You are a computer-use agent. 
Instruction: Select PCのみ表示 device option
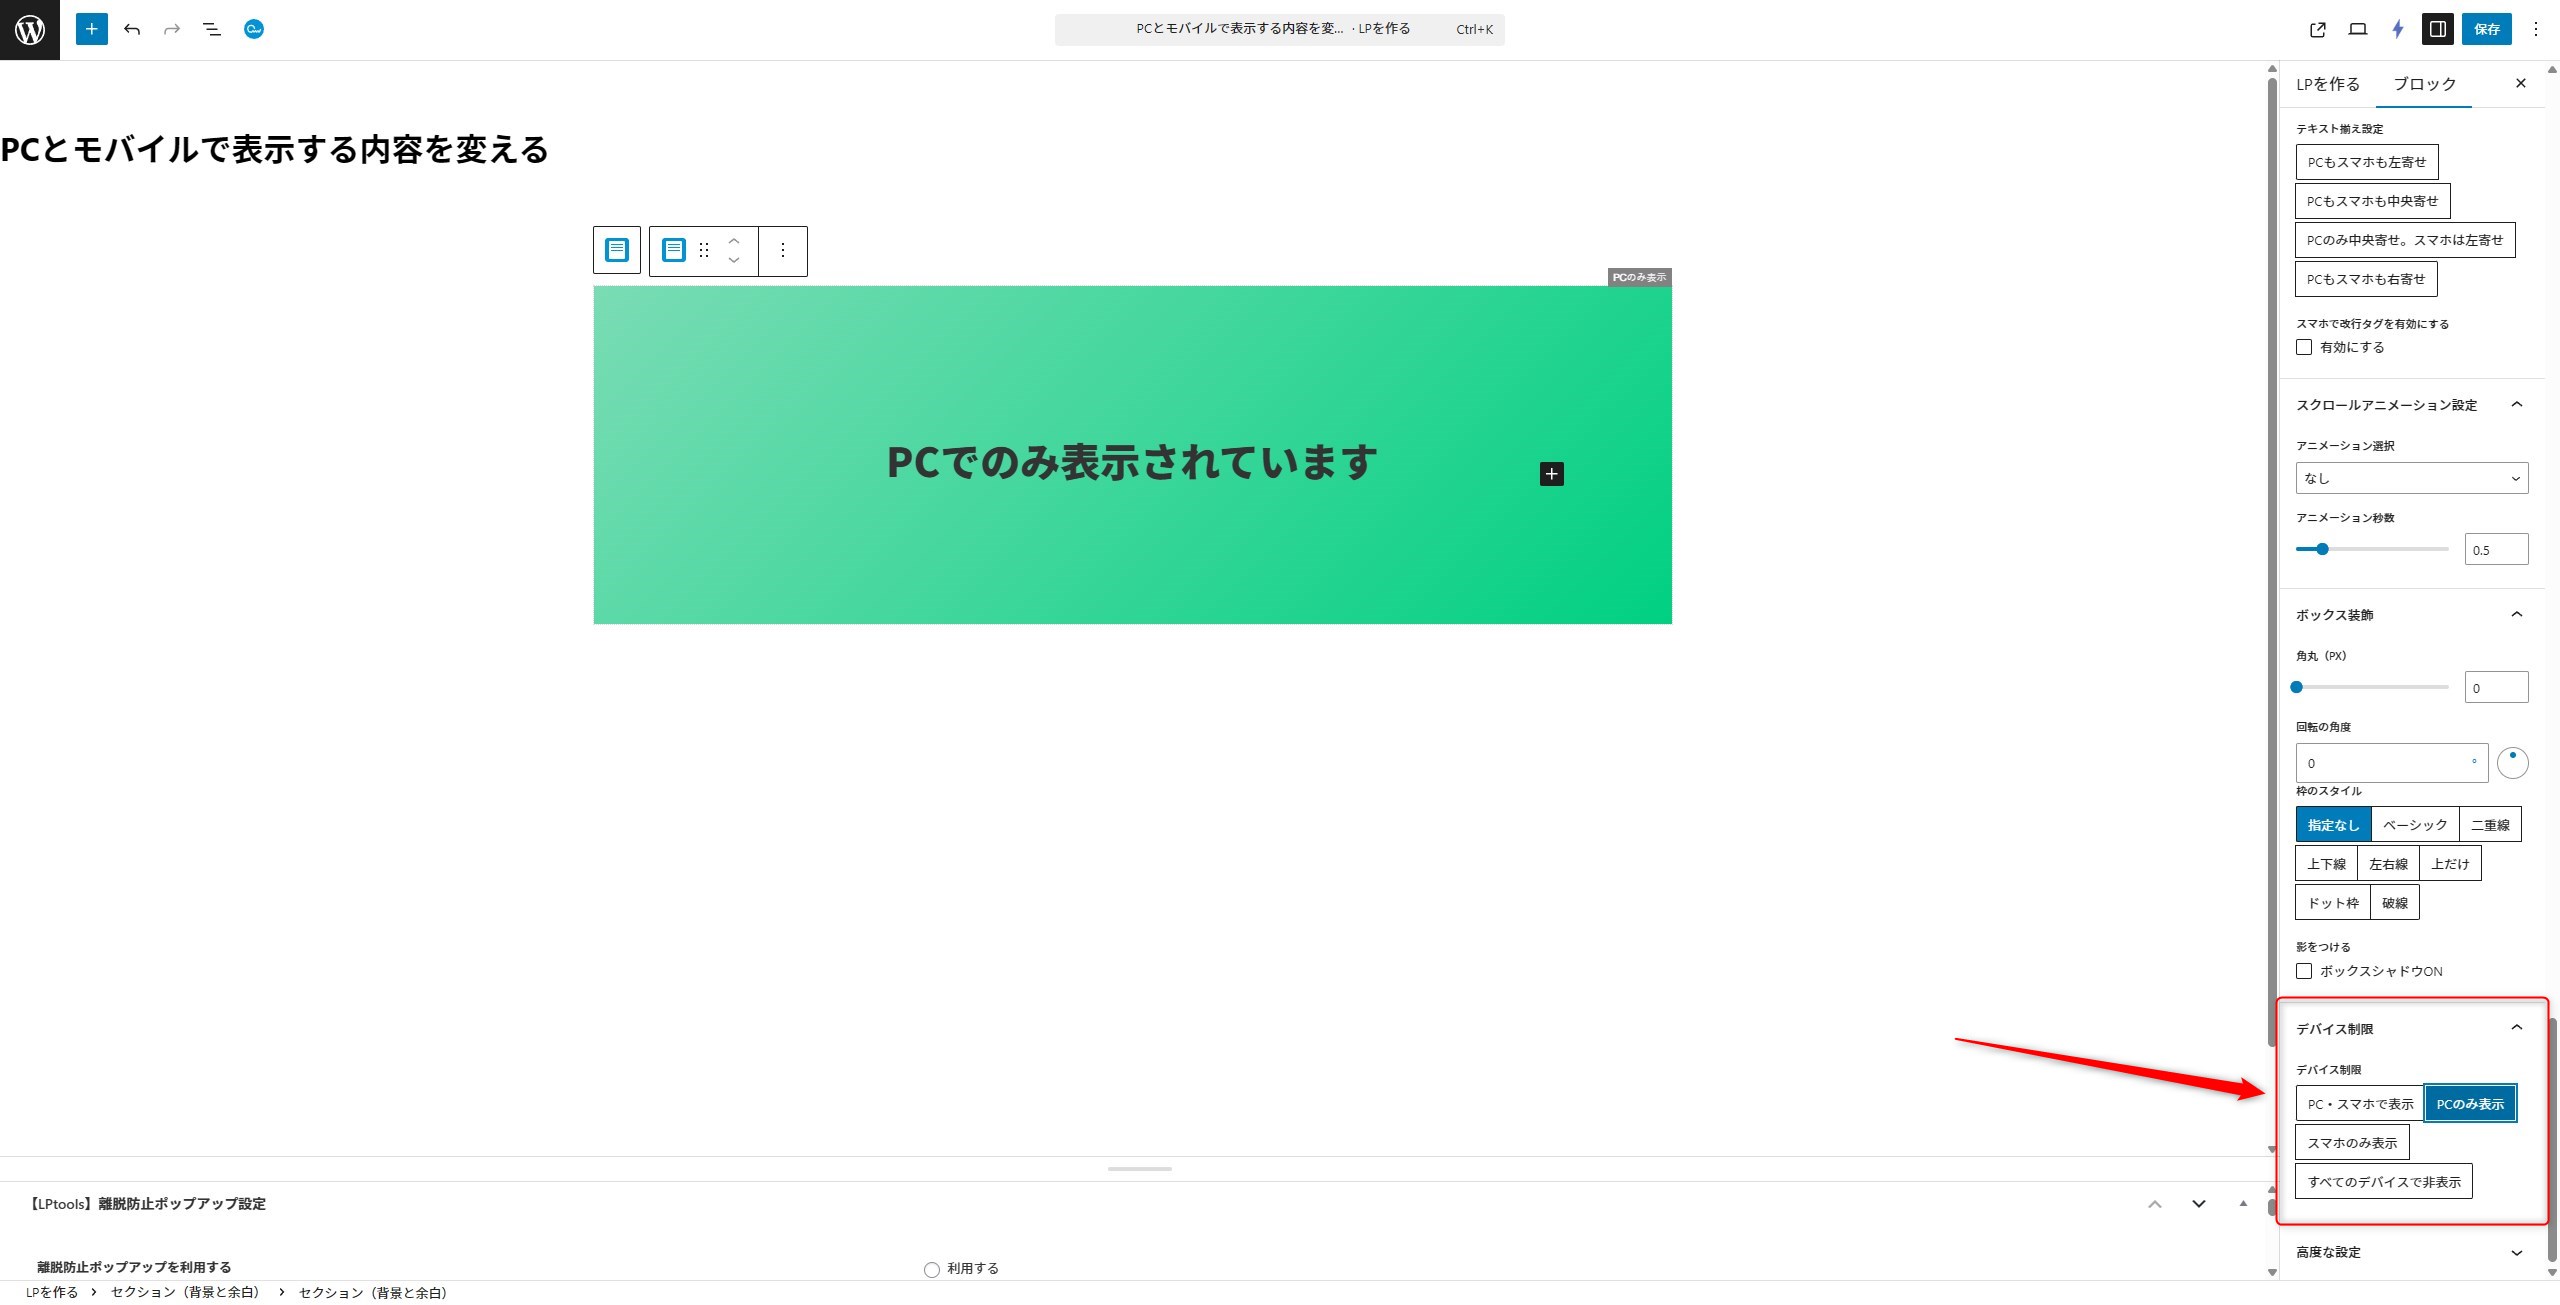point(2470,1104)
